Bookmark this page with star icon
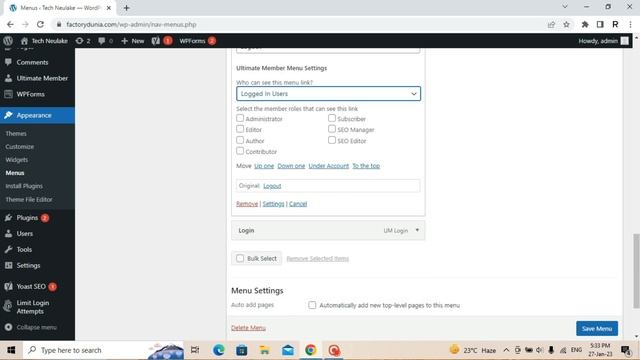 tap(566, 24)
